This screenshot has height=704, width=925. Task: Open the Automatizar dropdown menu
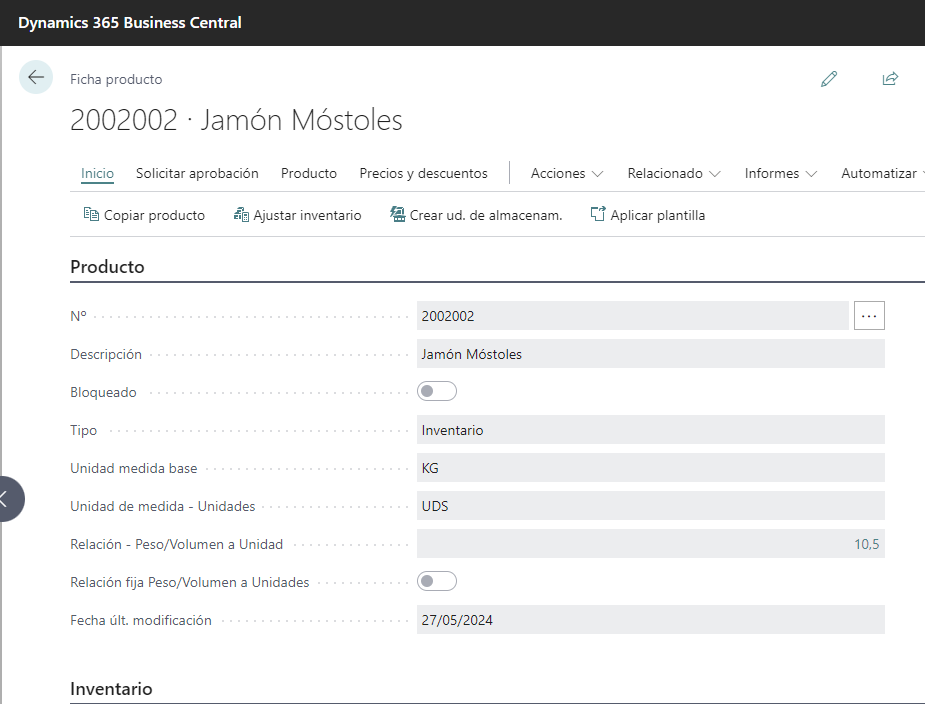click(882, 173)
